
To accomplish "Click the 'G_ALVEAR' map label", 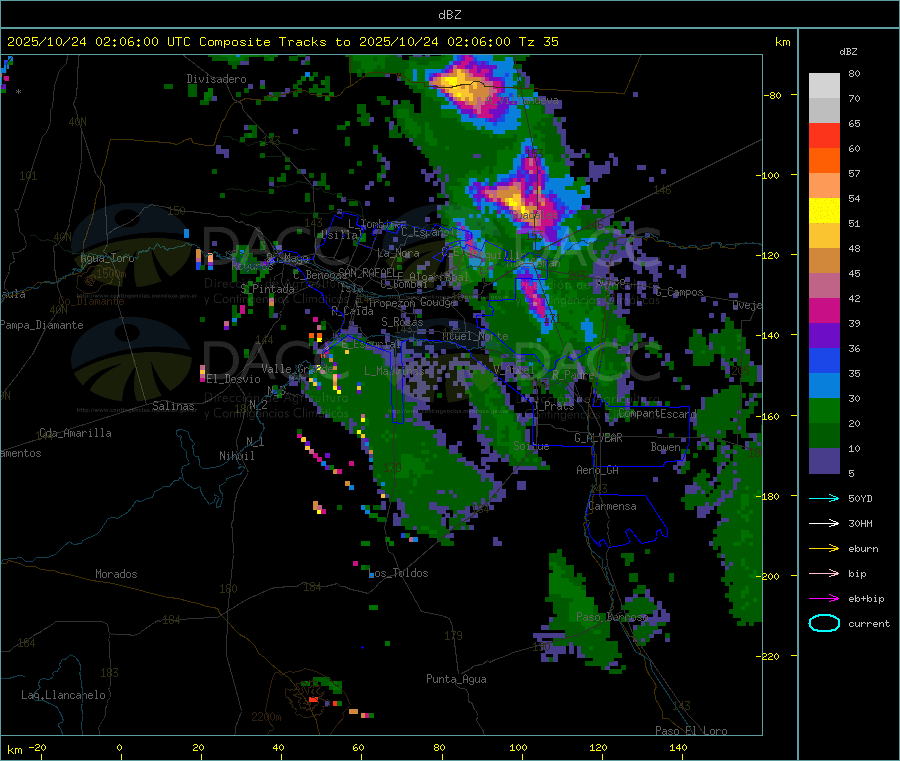I will click(x=598, y=438).
